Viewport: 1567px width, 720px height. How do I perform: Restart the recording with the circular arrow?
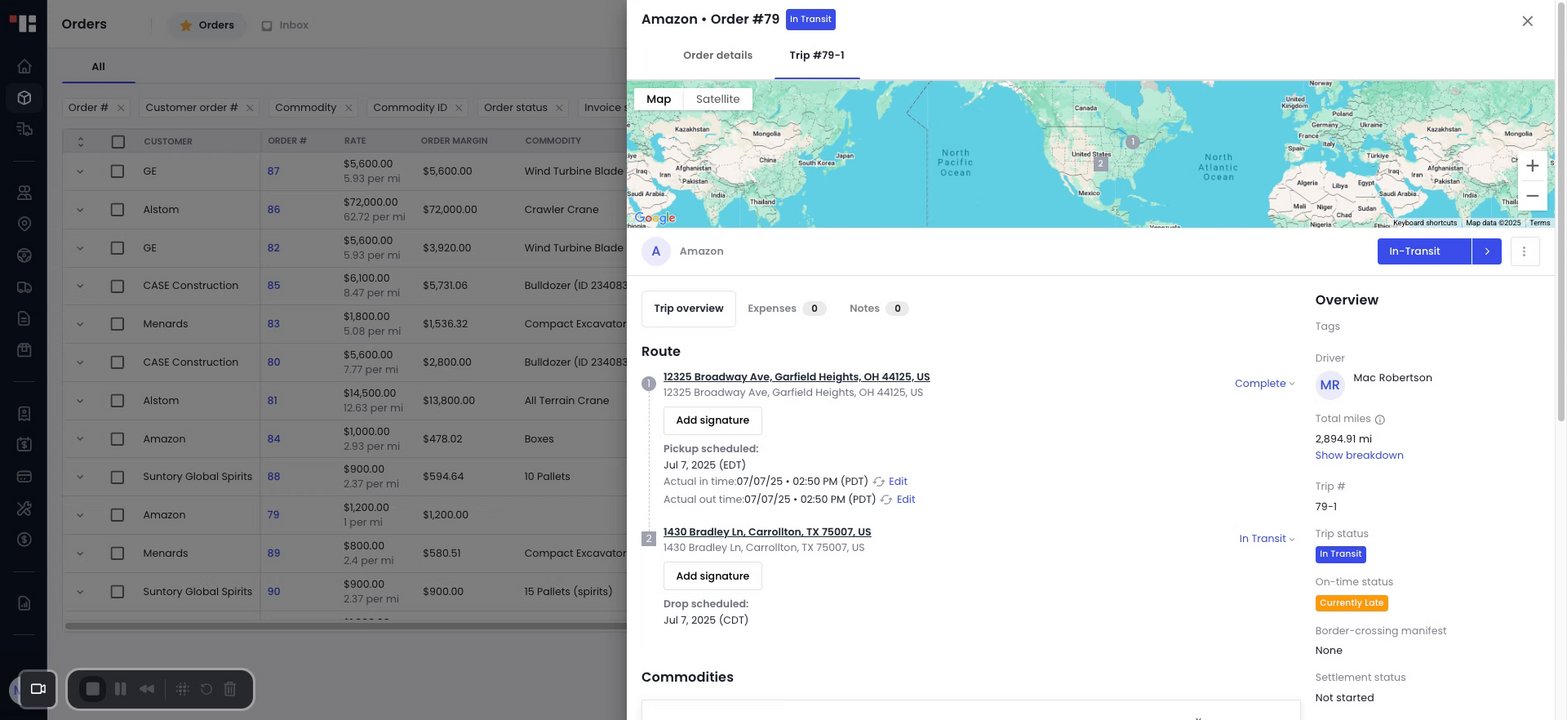tap(206, 689)
